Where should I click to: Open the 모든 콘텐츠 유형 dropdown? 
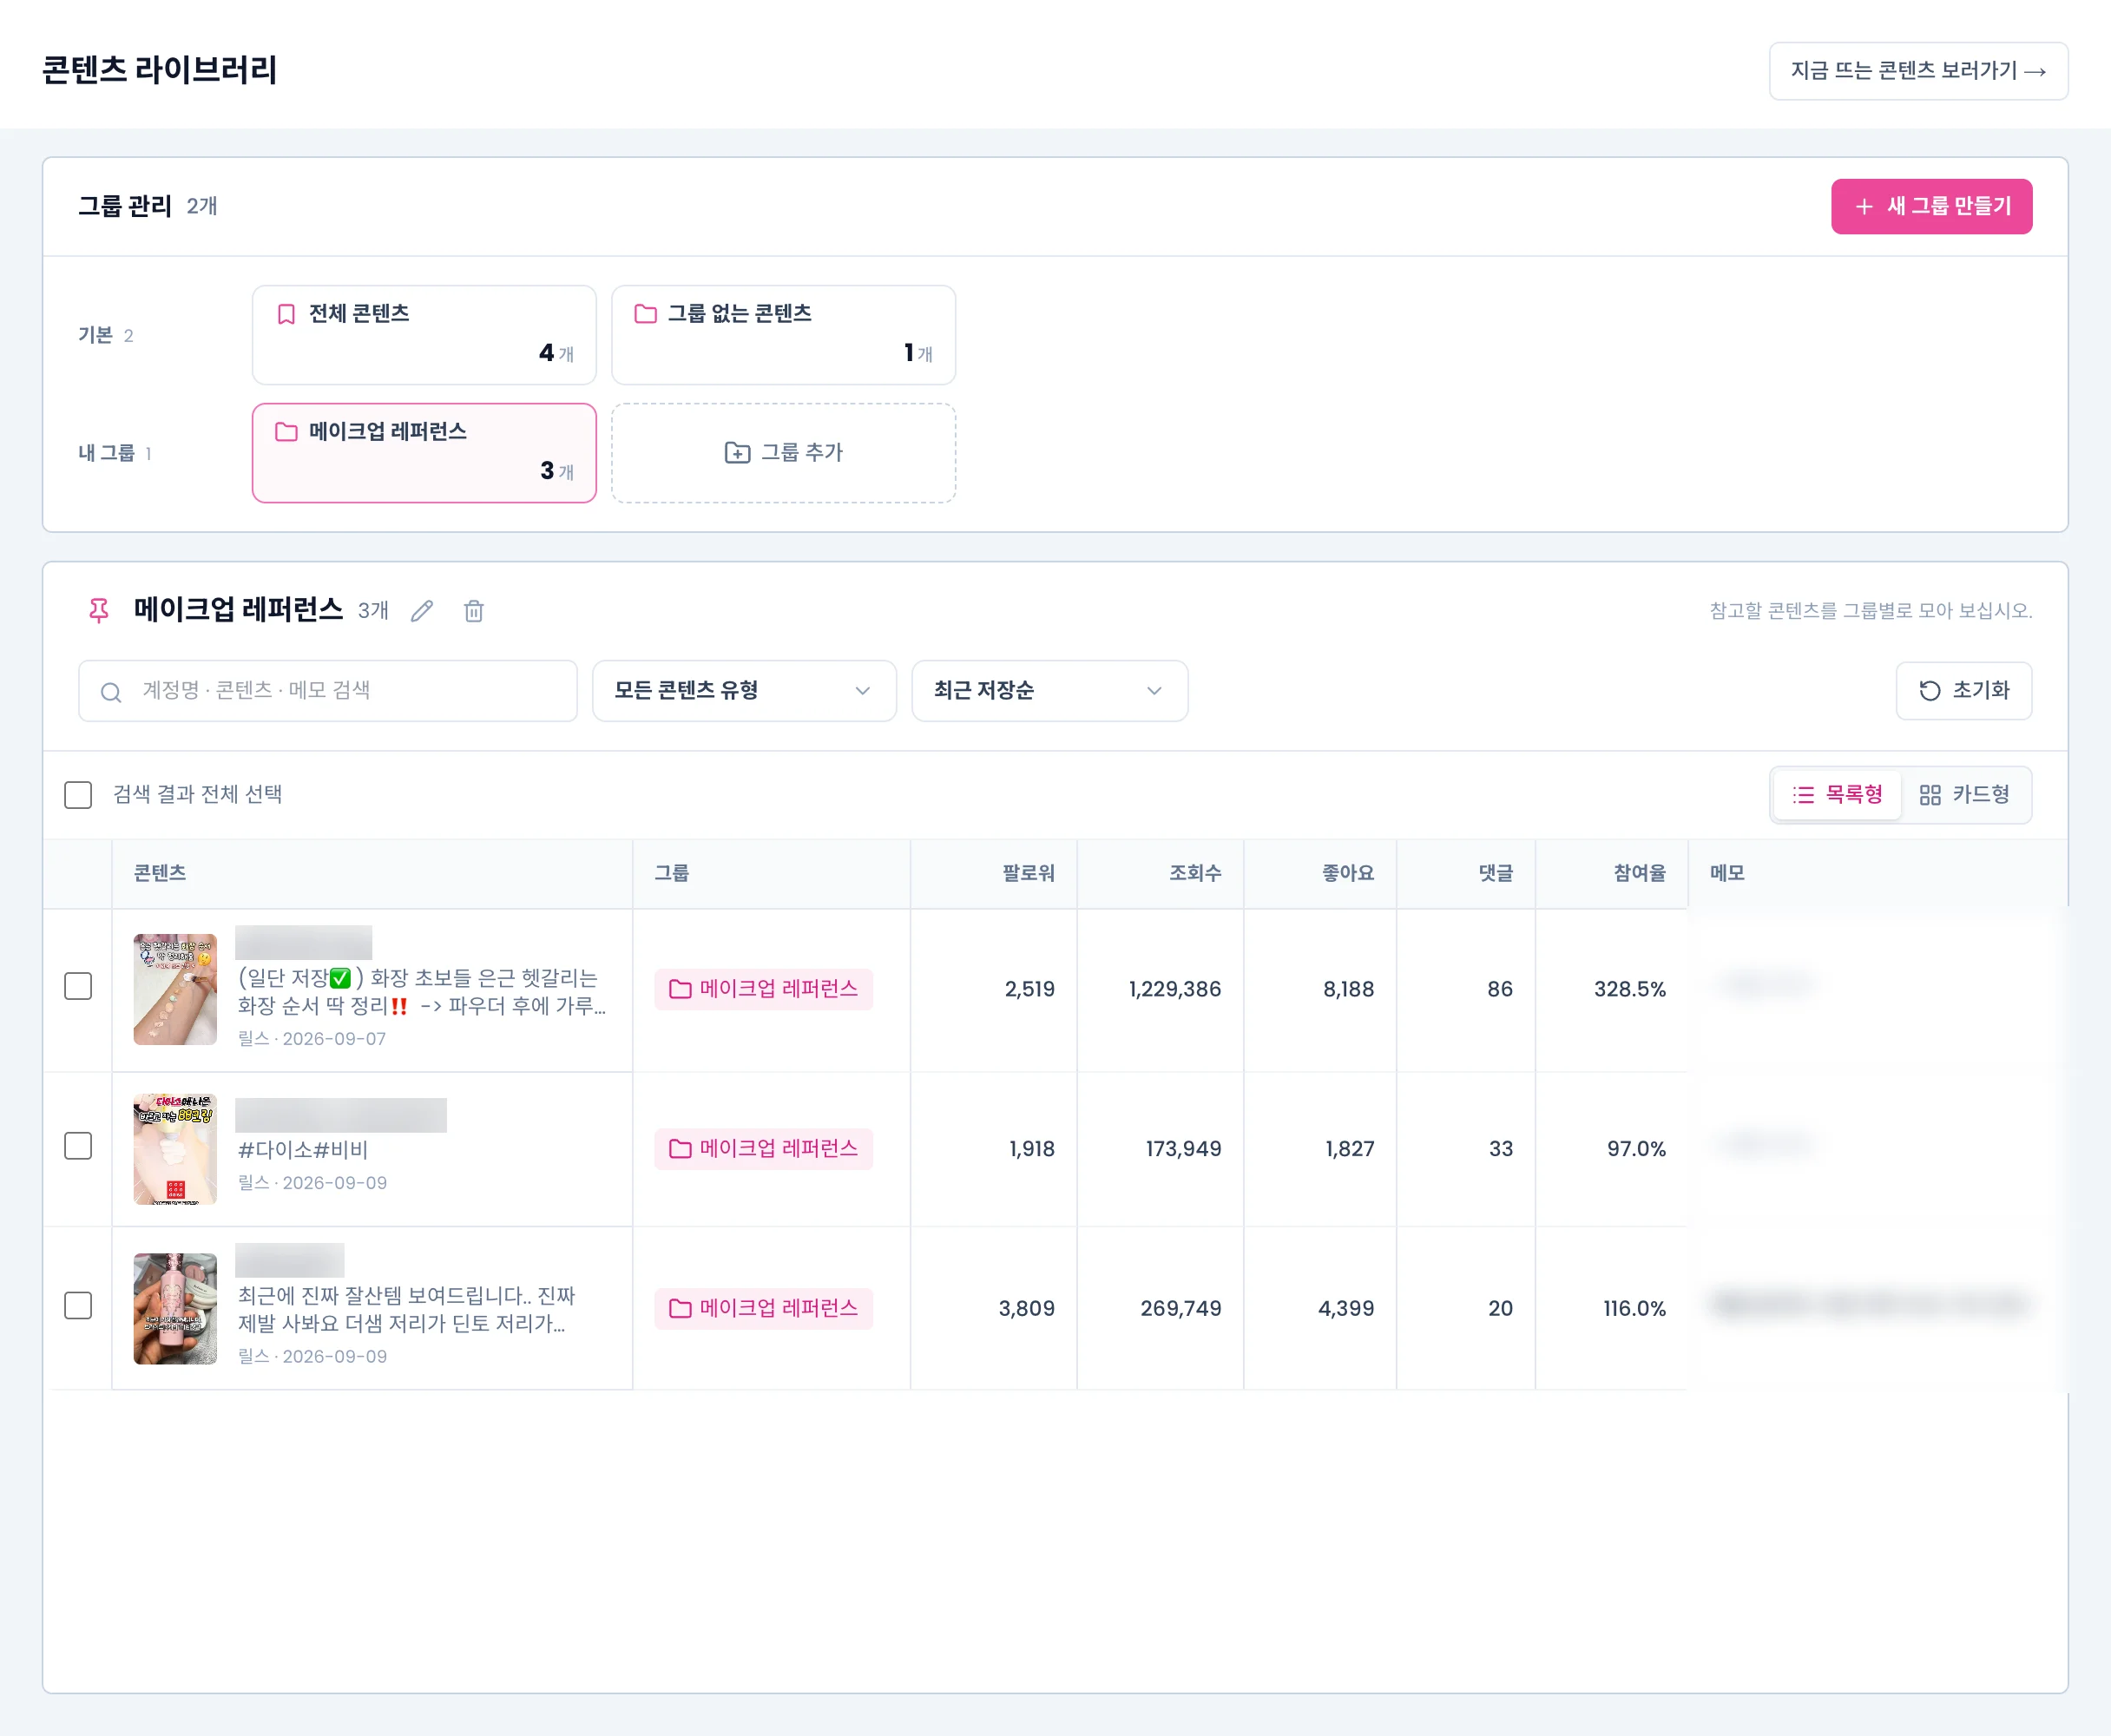(x=744, y=691)
